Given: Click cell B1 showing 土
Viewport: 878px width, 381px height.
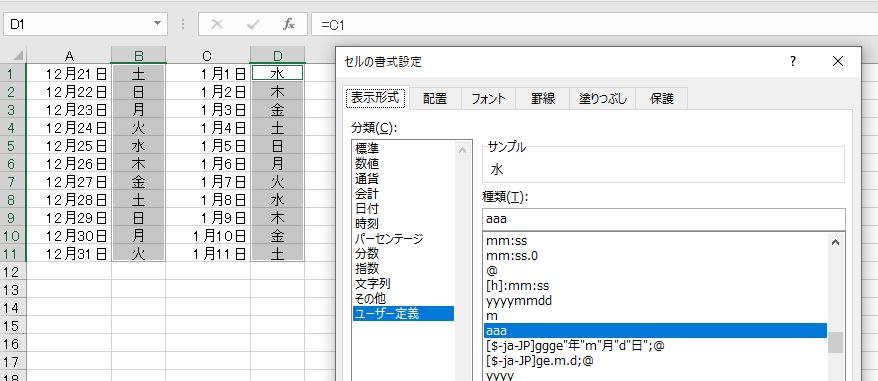Looking at the screenshot, I should 138,73.
